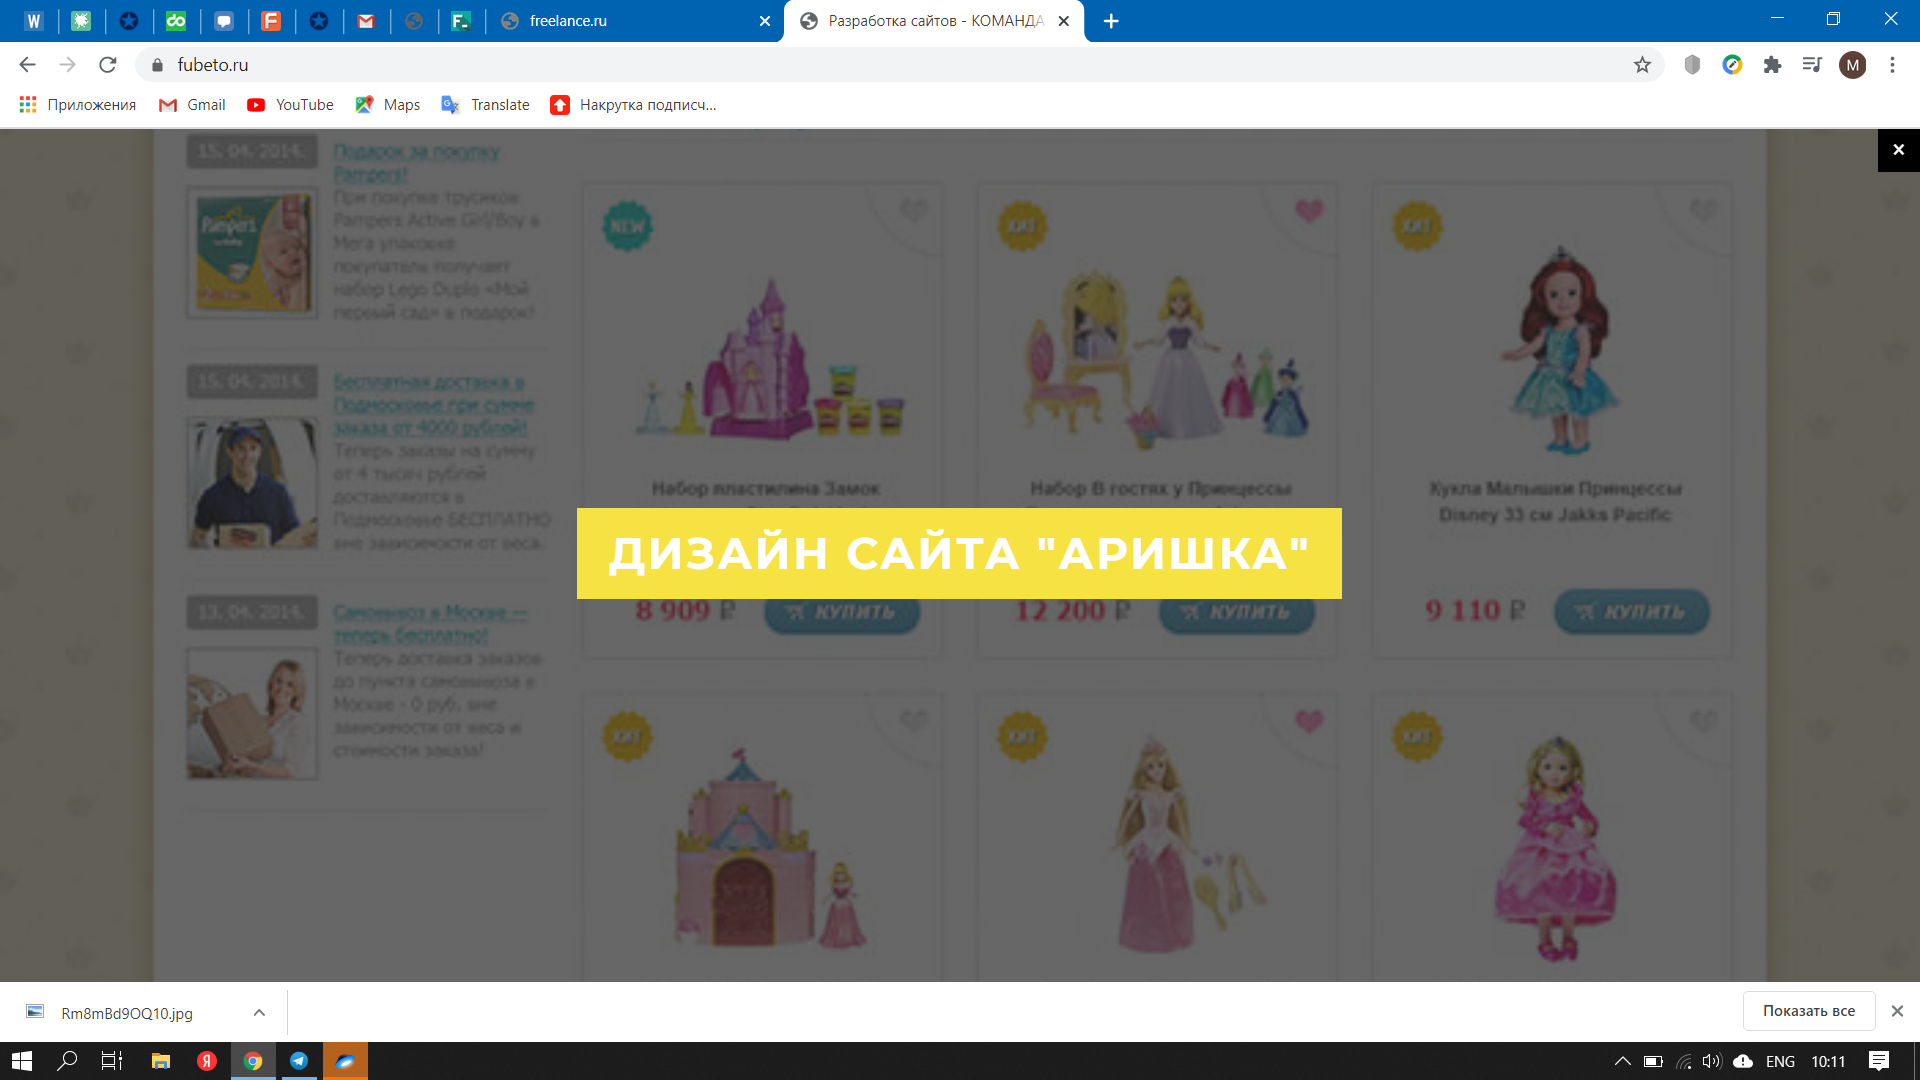
Task: Open the Windows Start menu
Action: (22, 1061)
